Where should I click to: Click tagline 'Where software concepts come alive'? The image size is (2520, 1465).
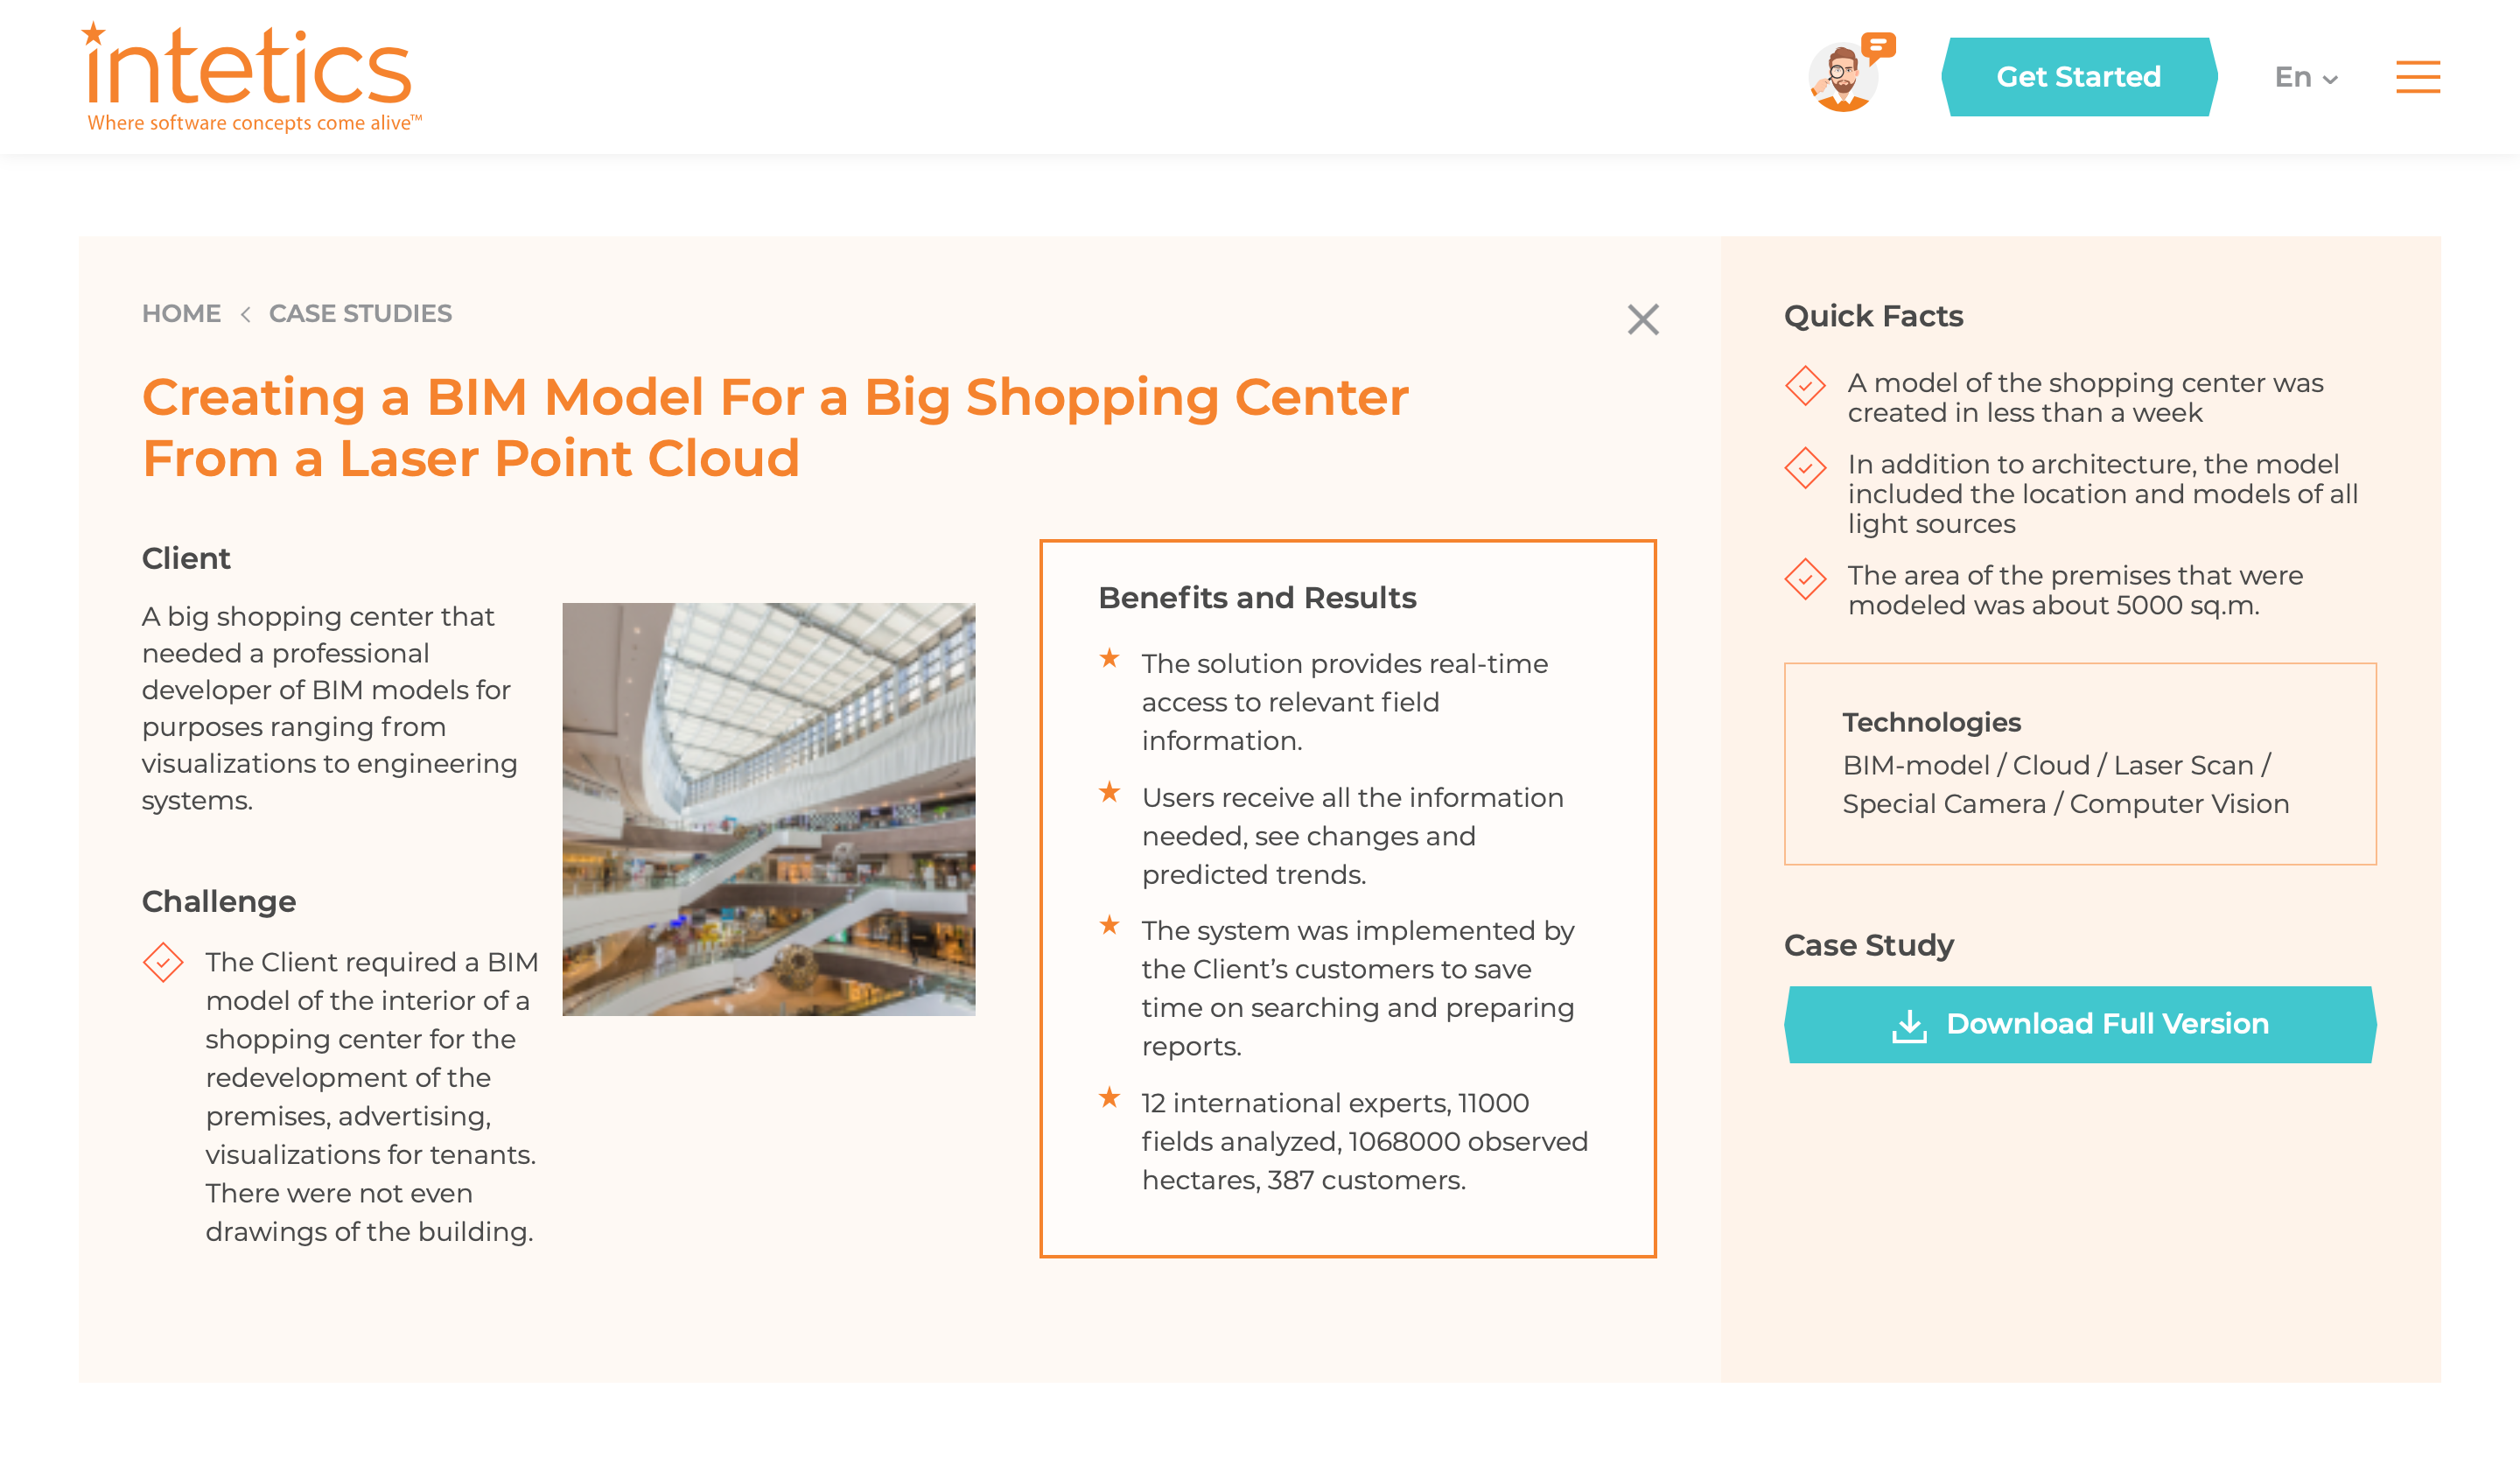click(x=254, y=123)
